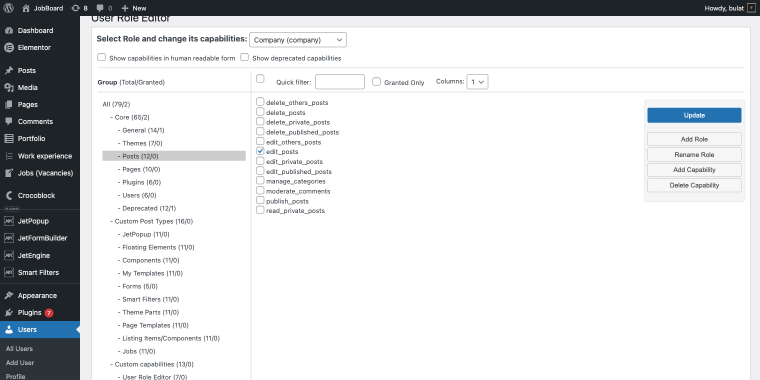Screen dimensions: 760x380
Task: Open the Portfolio menu label
Action: (32, 139)
